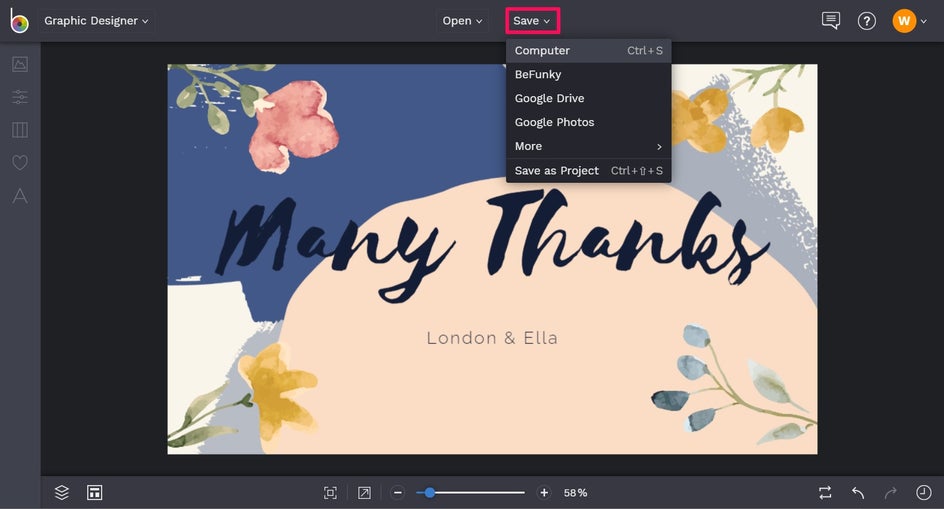This screenshot has width=944, height=509.
Task: Open the Templates columns sidebar icon
Action: [x=20, y=130]
